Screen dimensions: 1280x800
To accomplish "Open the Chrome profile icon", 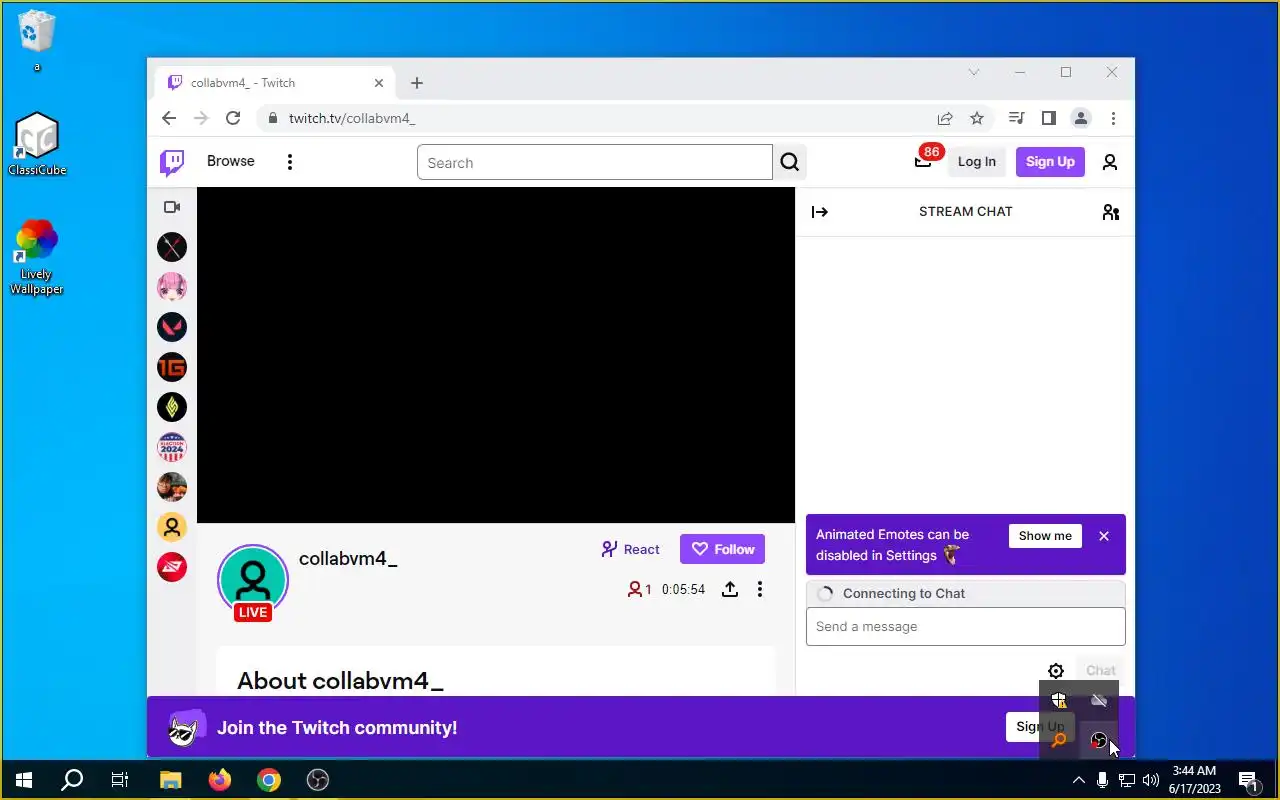I will 1081,118.
